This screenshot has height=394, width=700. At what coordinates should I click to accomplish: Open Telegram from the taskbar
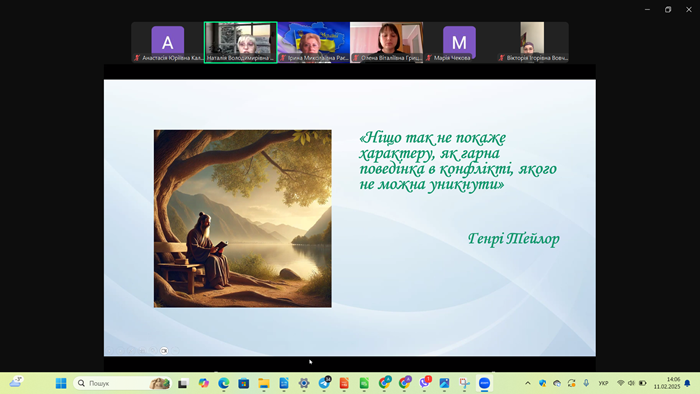pyautogui.click(x=325, y=383)
